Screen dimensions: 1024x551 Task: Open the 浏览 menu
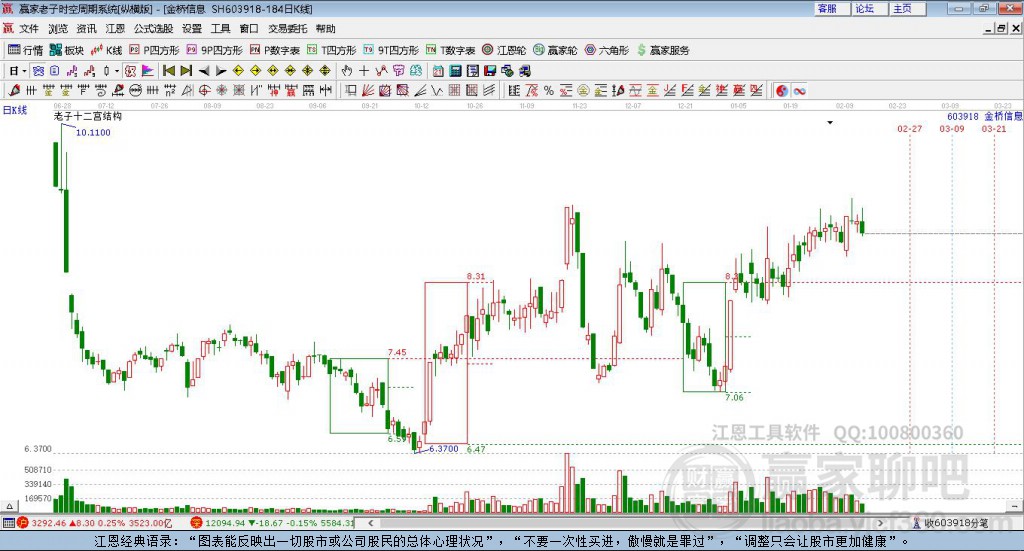[x=57, y=29]
